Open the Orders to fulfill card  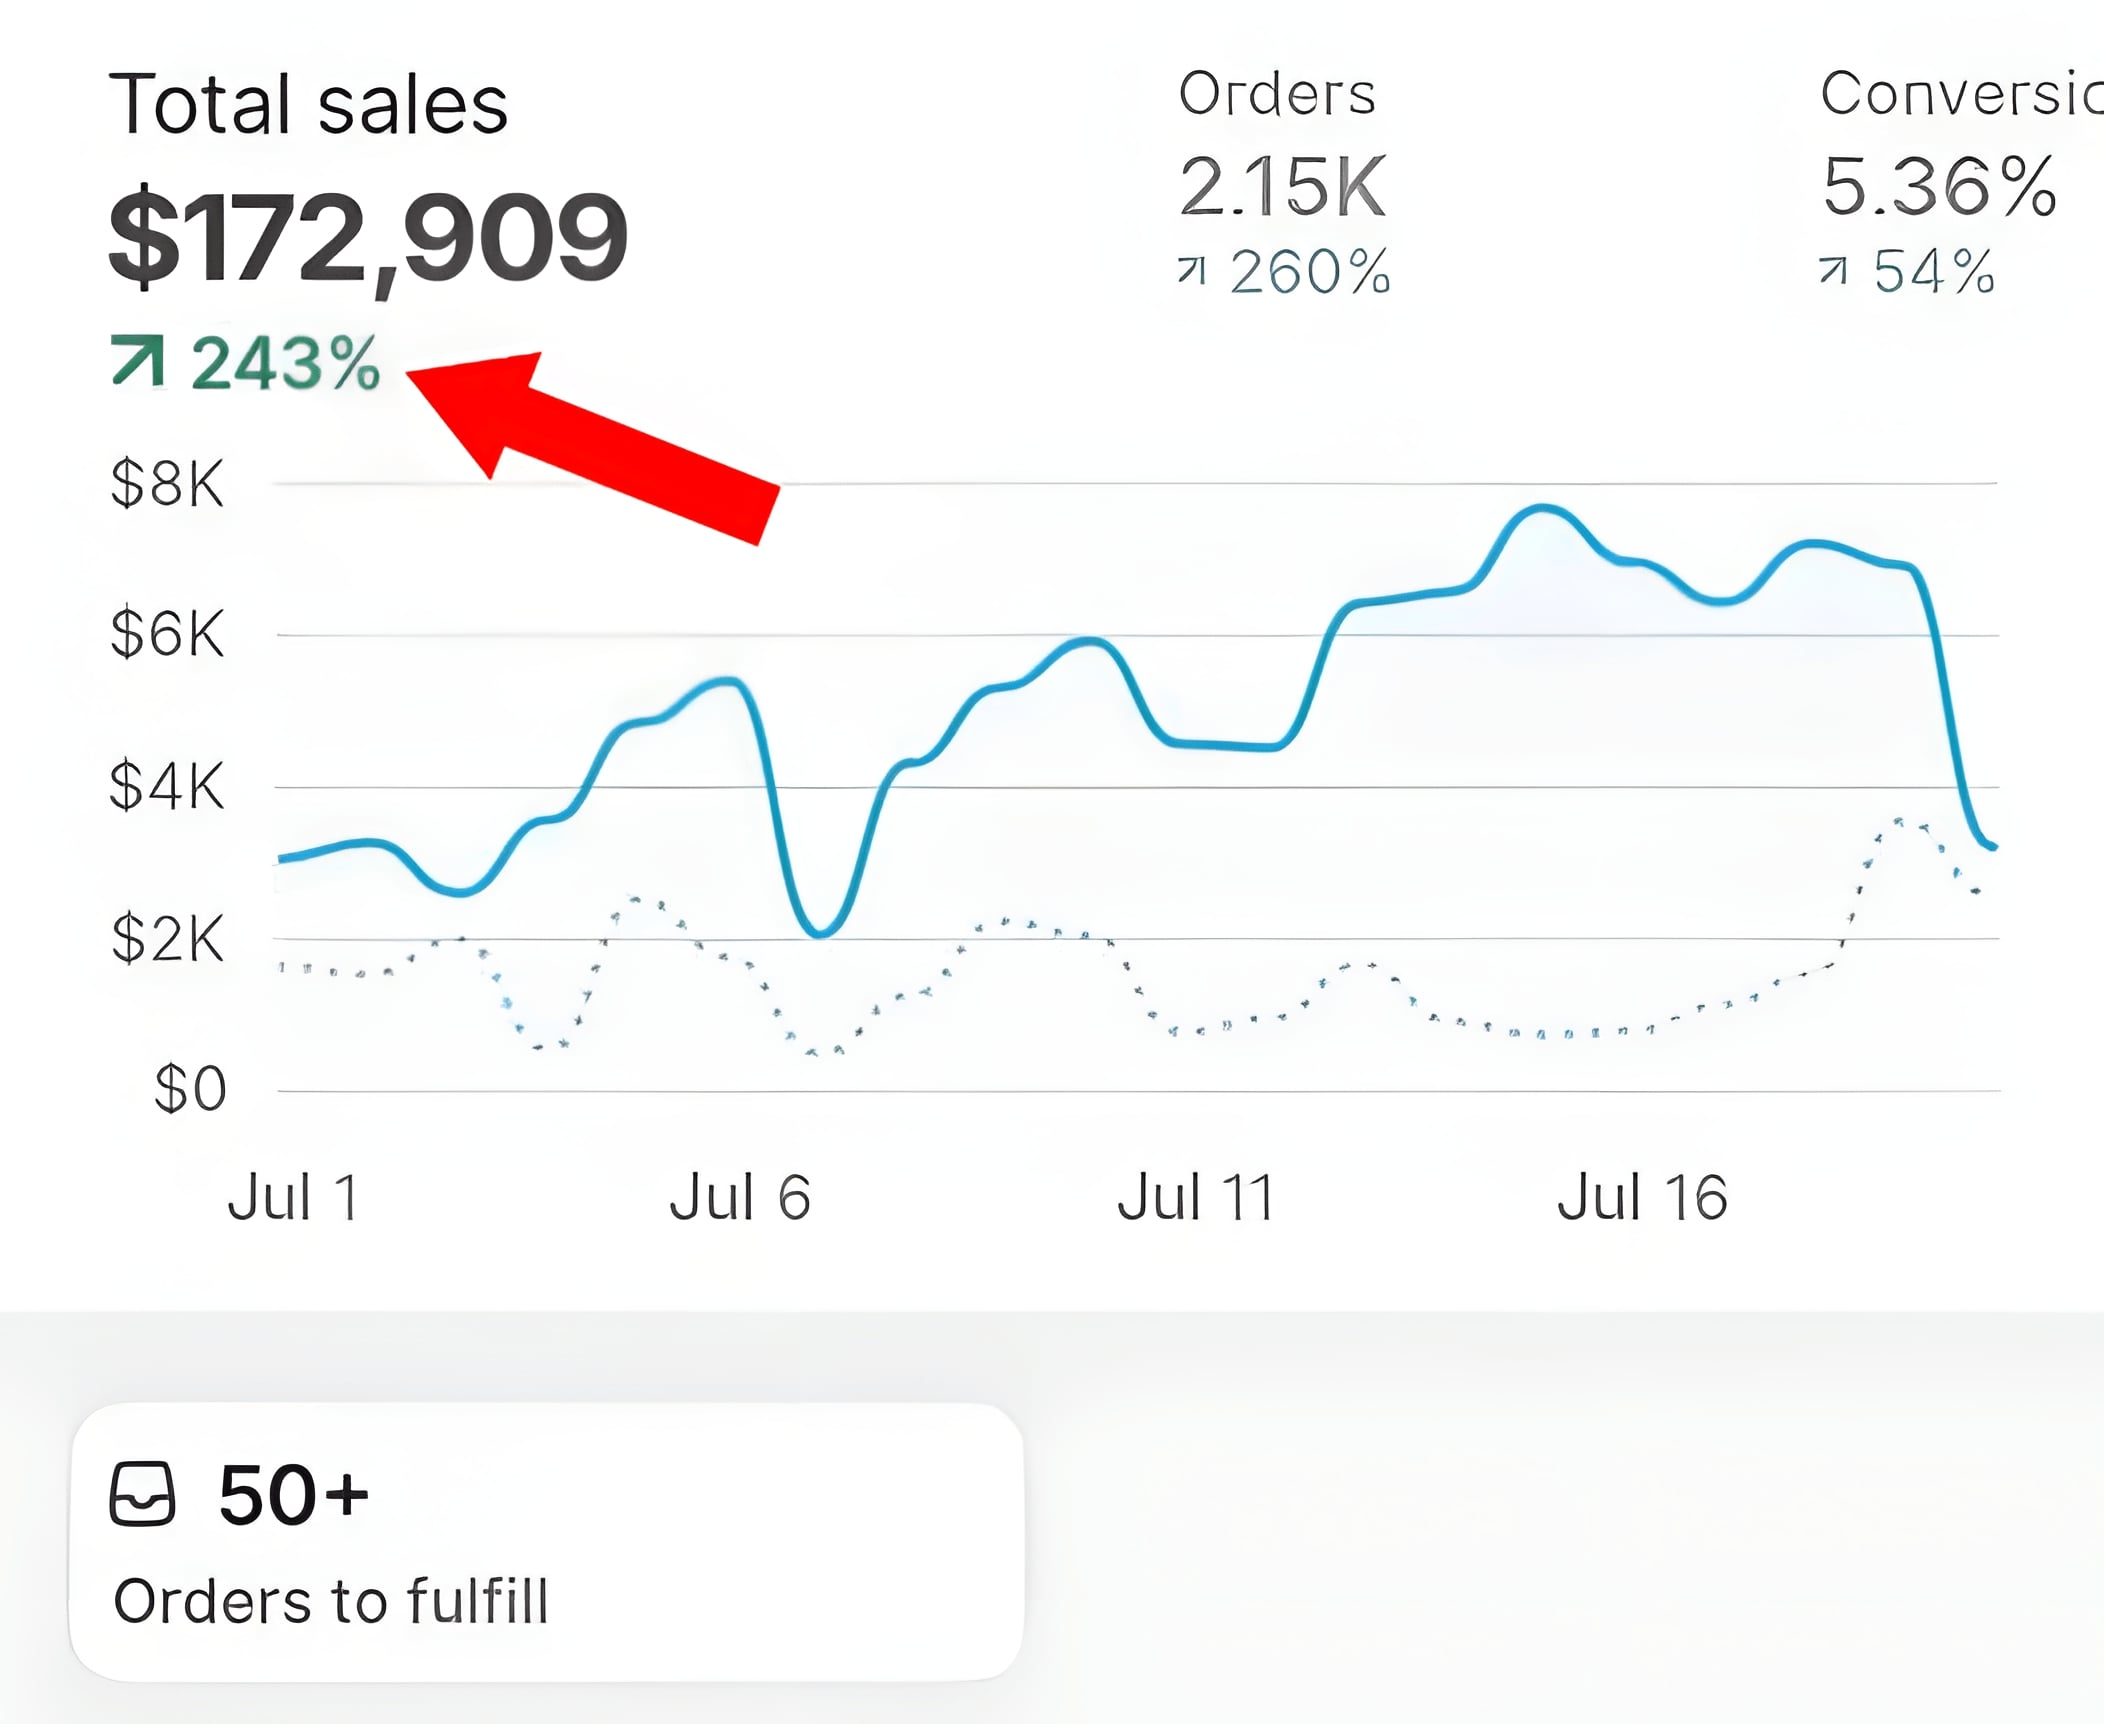tap(546, 1541)
